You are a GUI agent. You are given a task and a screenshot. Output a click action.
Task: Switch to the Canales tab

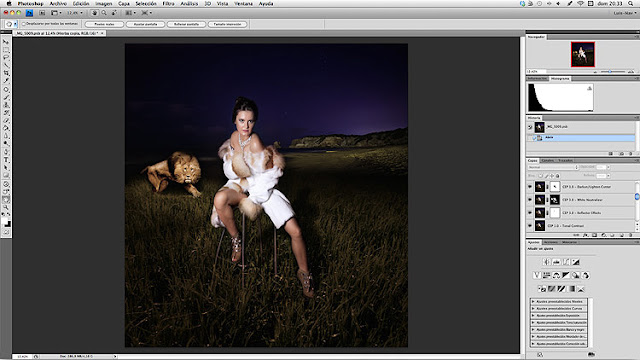pos(548,160)
